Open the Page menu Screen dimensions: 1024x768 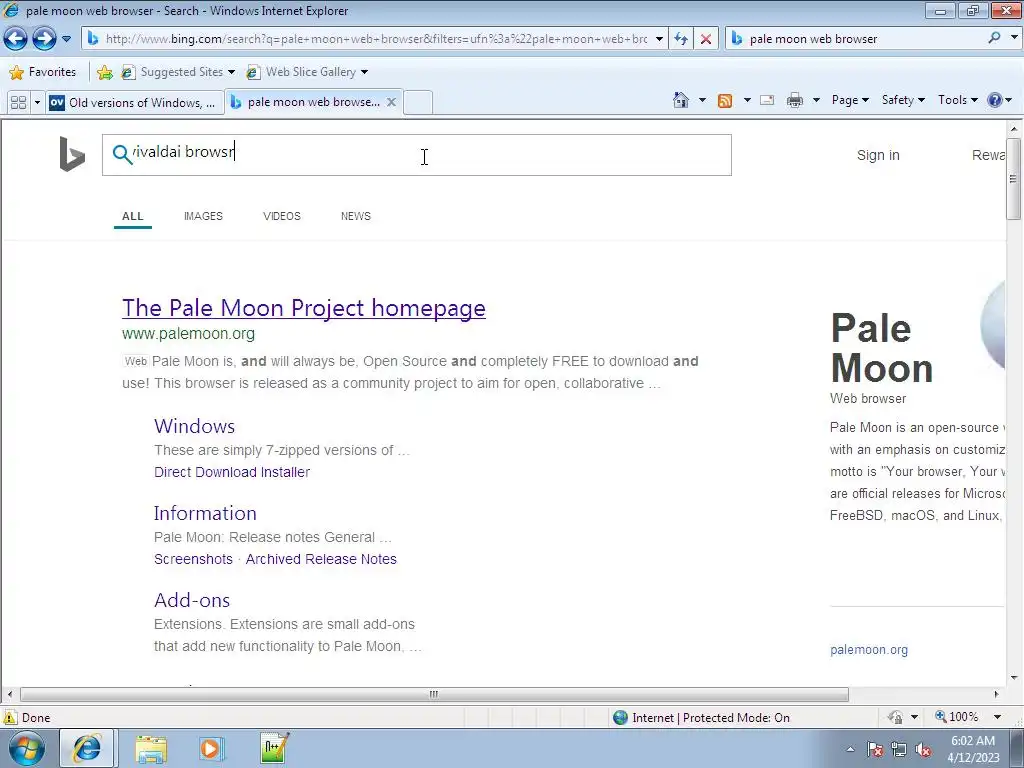pyautogui.click(x=850, y=100)
